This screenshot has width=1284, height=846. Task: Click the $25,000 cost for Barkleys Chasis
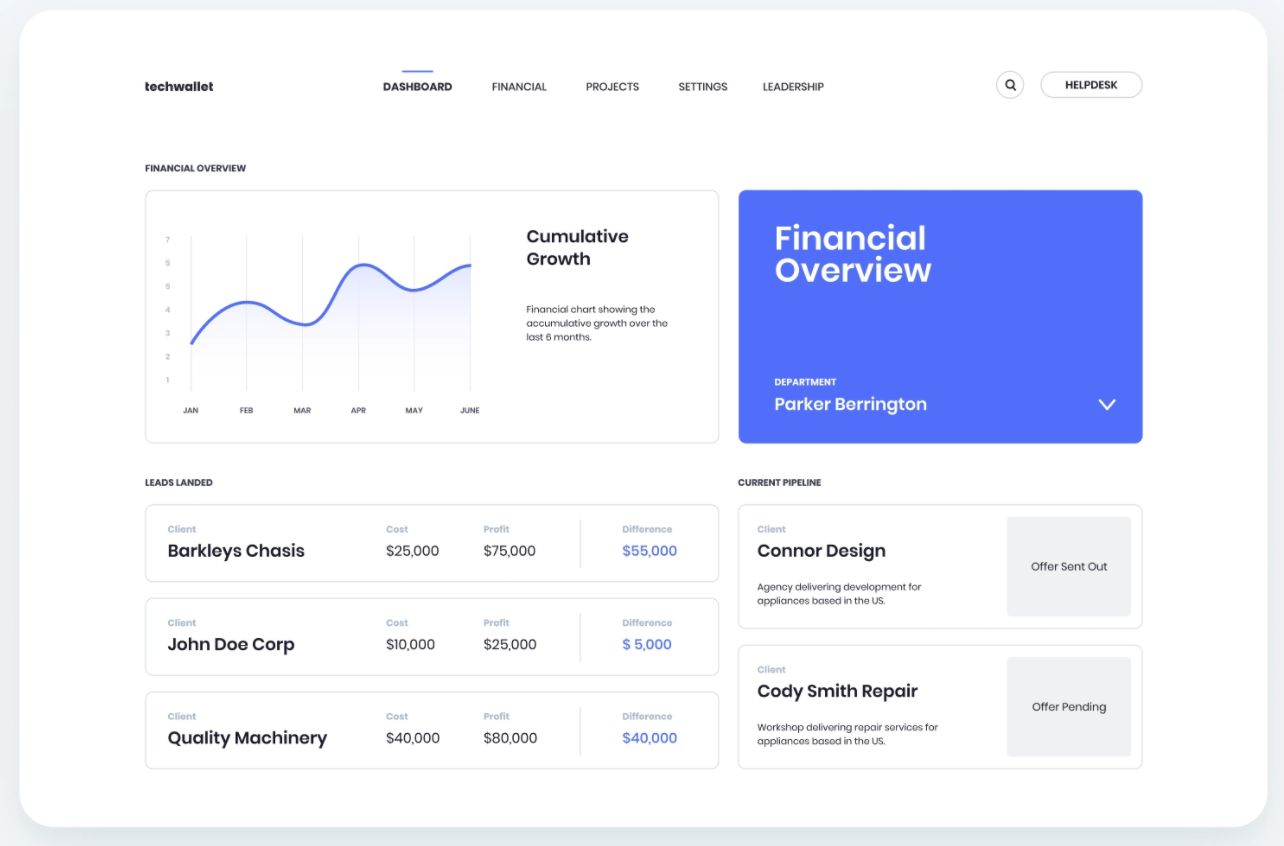(412, 551)
